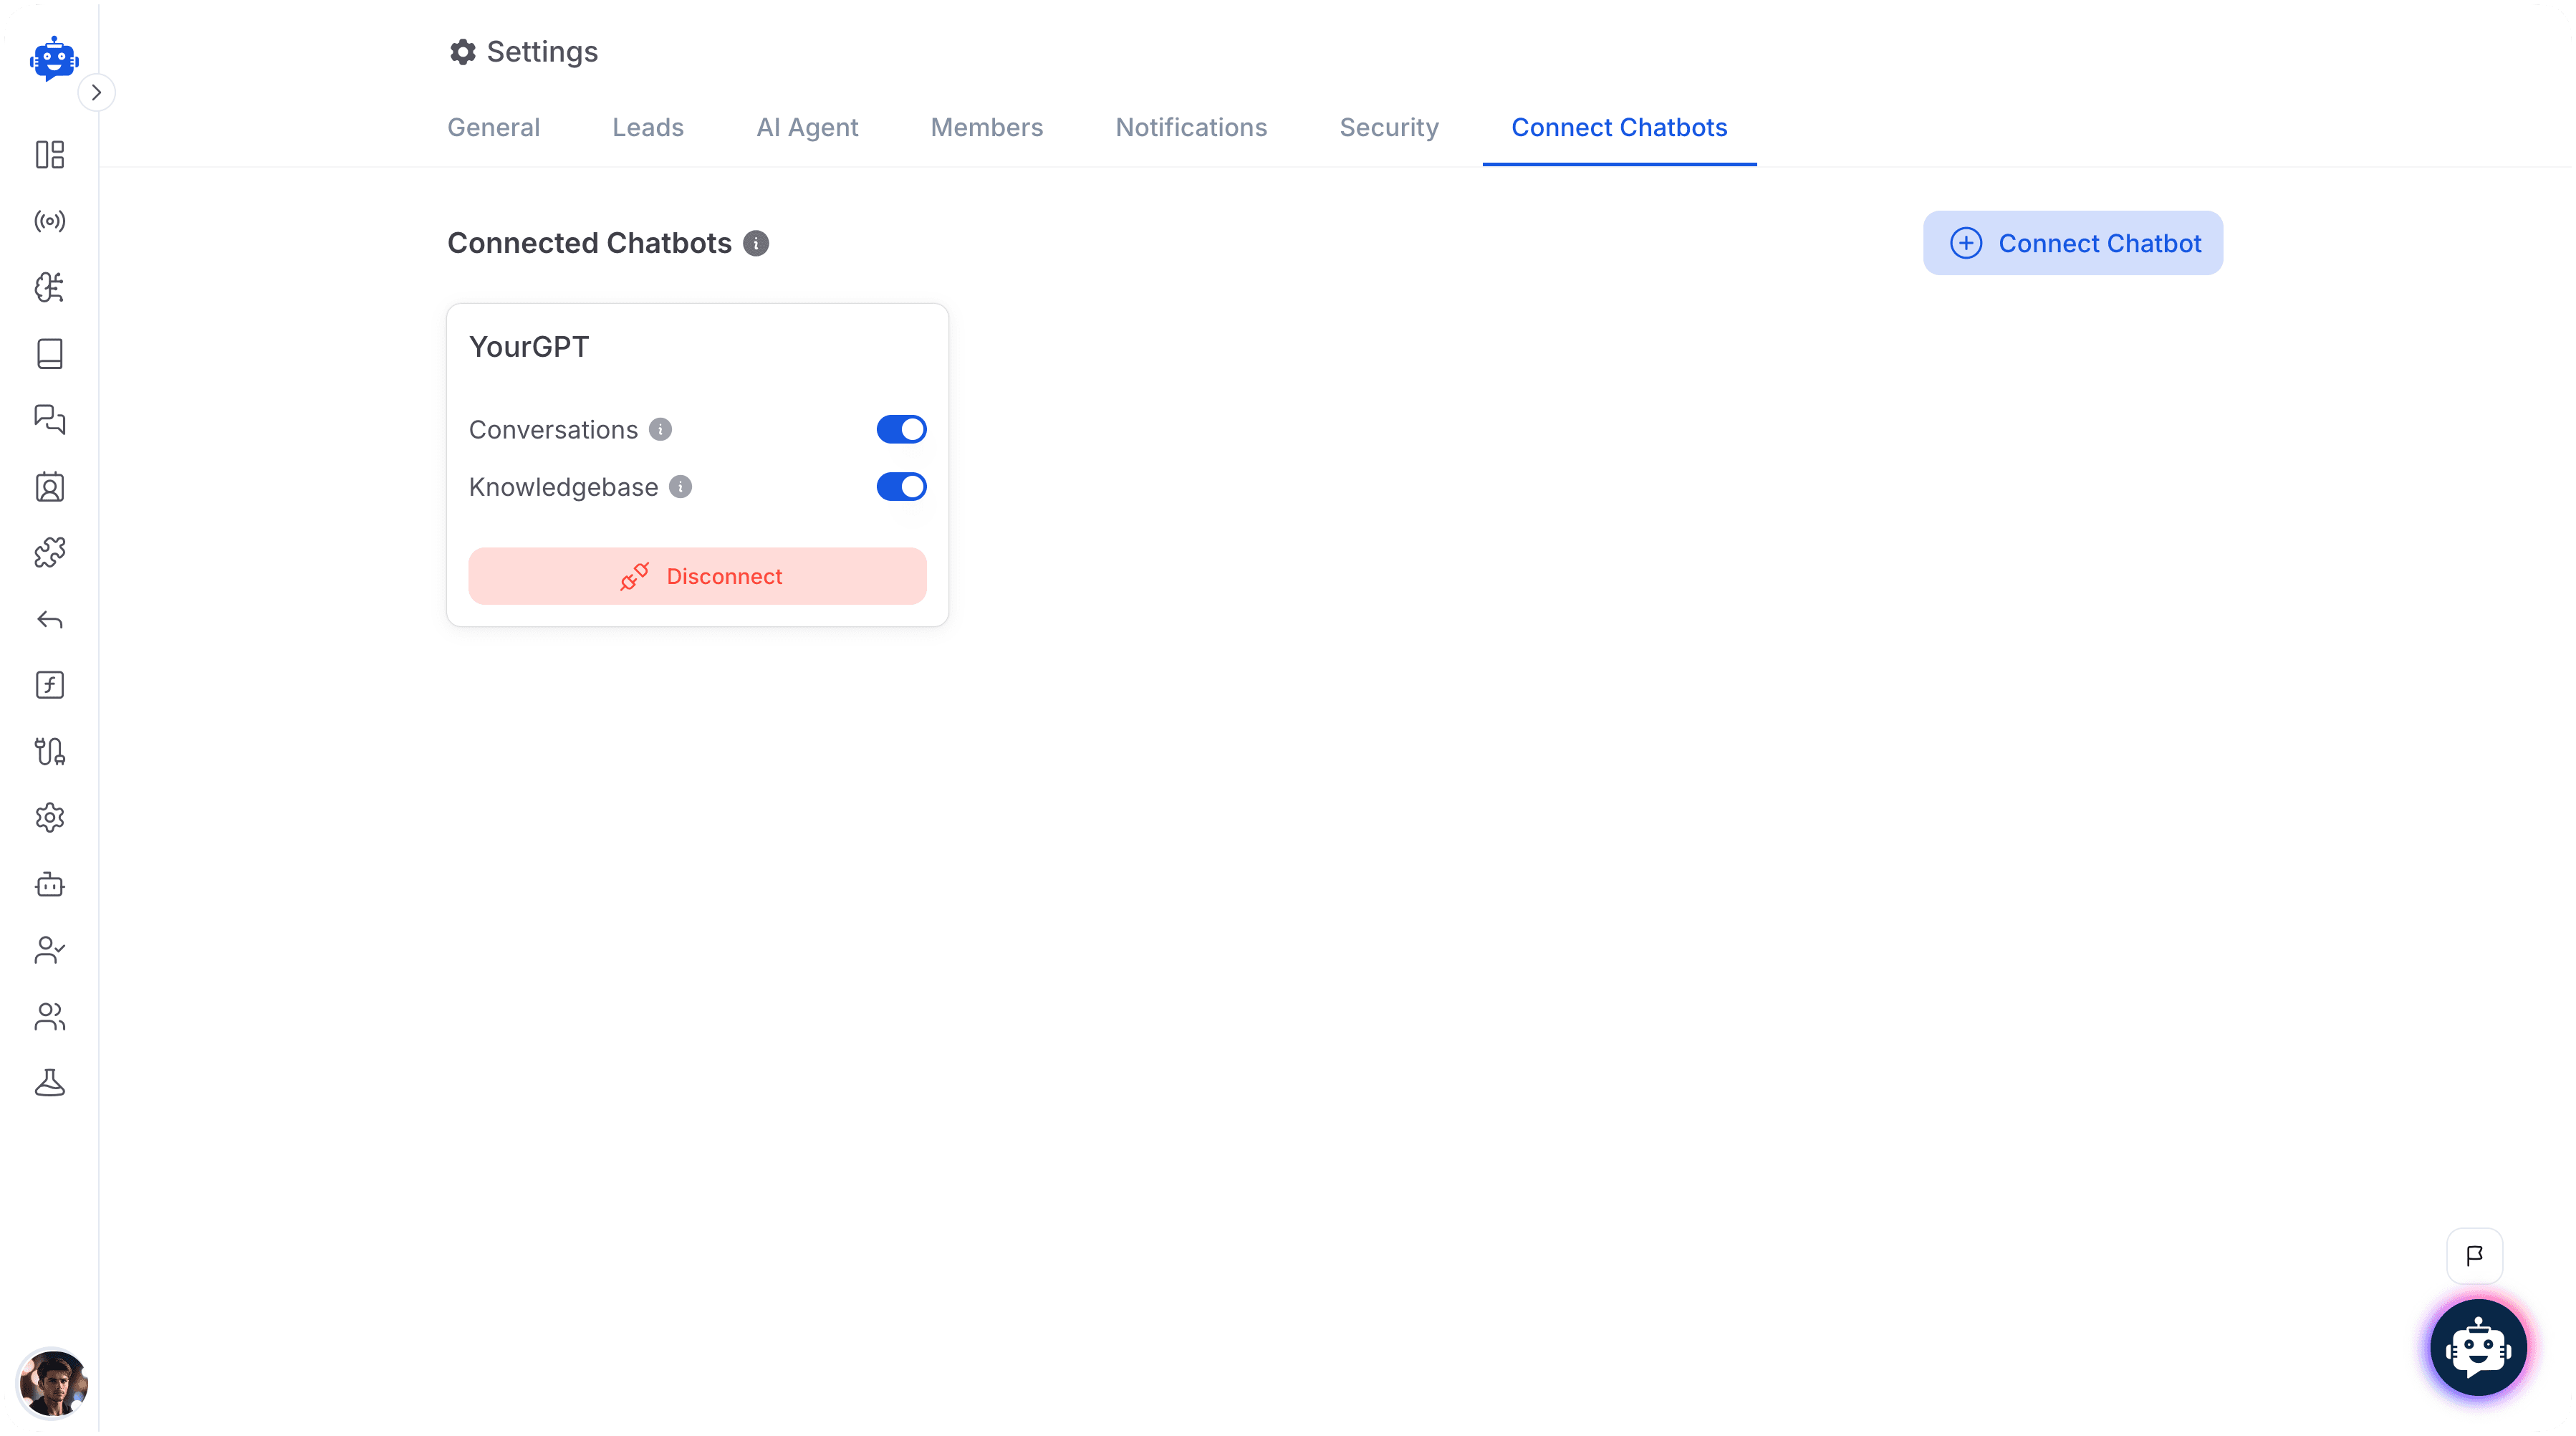This screenshot has height=1436, width=2576.
Task: Open the Knowledgebase book icon
Action: click(x=49, y=353)
